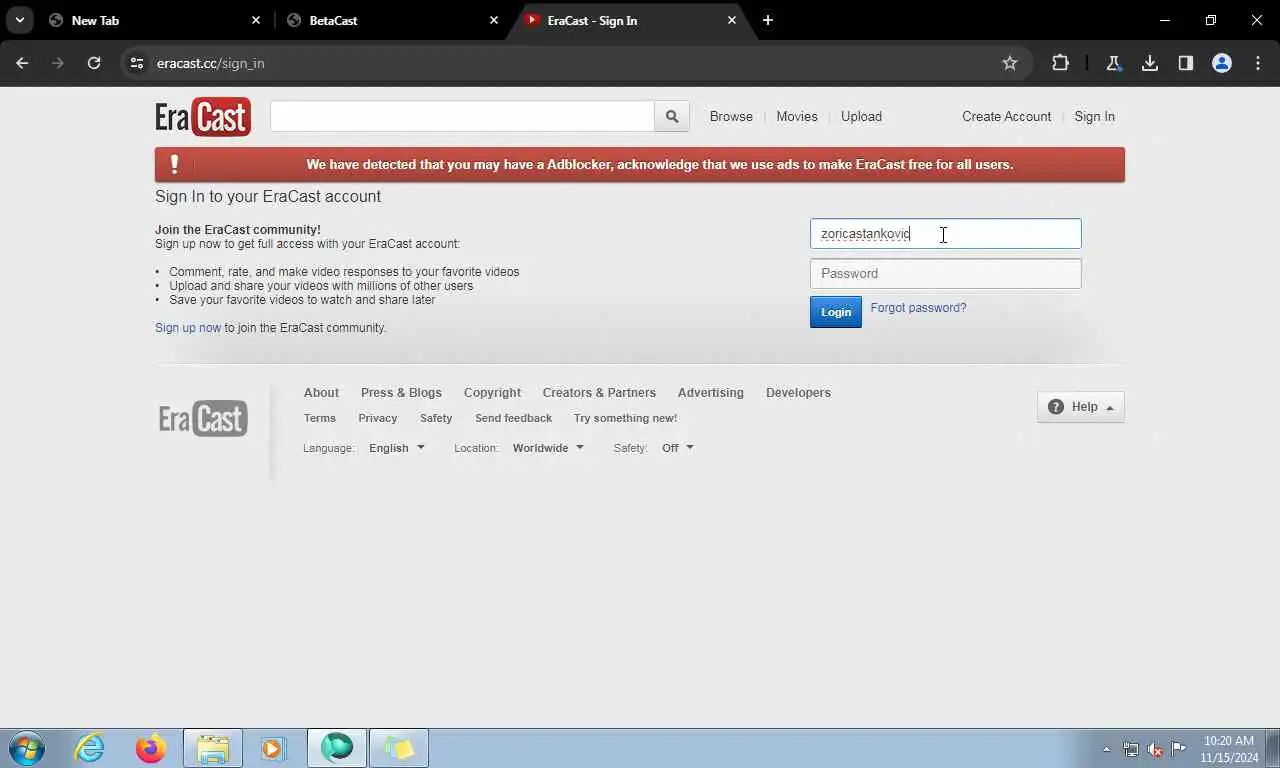Click the gray EraCast footer logo
The width and height of the screenshot is (1280, 768).
click(x=203, y=418)
